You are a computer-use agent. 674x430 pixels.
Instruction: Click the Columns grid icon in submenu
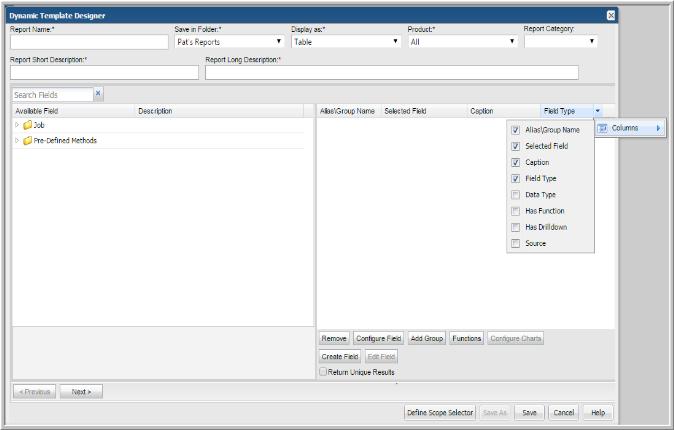(x=602, y=128)
